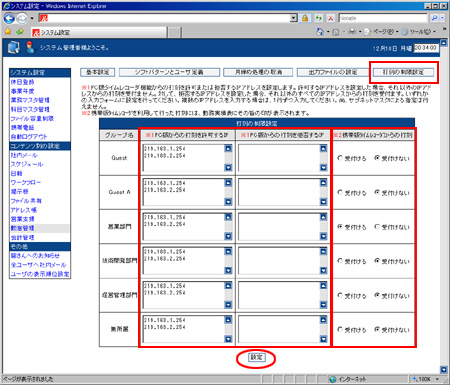Select 受付けない radio for 無所属 group
The image size is (450, 385).
(377, 330)
